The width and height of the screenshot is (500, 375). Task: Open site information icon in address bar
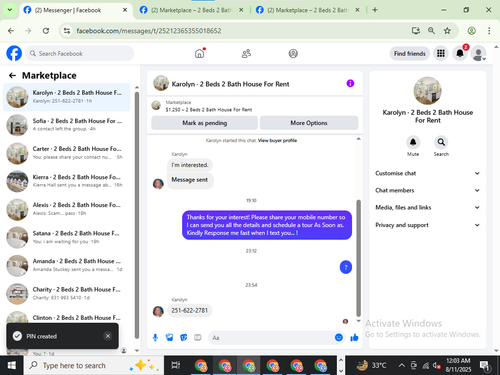click(67, 31)
